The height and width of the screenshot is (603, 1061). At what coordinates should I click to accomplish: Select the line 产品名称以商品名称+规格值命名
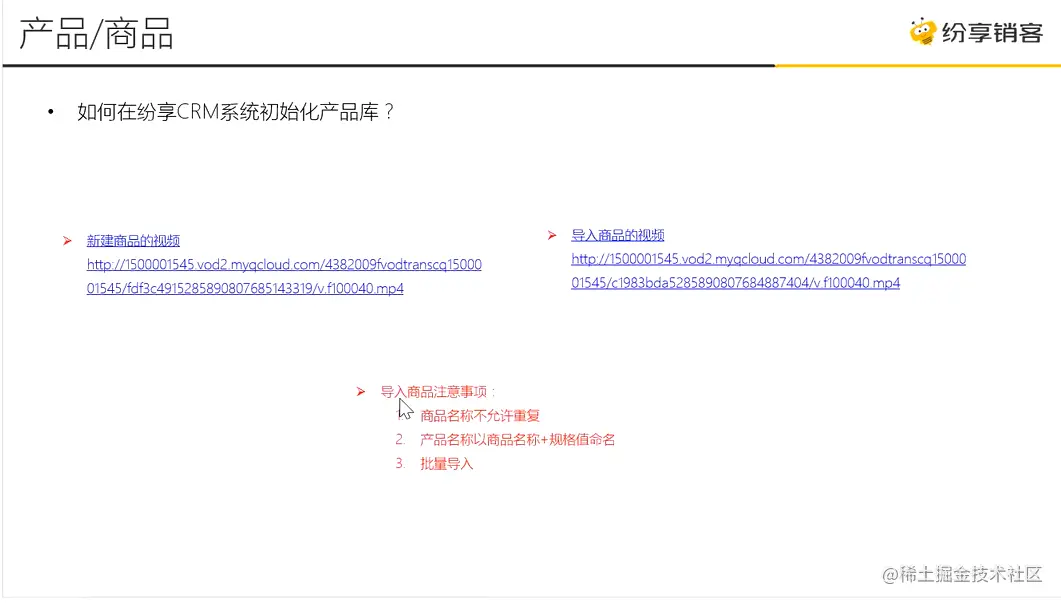[518, 439]
